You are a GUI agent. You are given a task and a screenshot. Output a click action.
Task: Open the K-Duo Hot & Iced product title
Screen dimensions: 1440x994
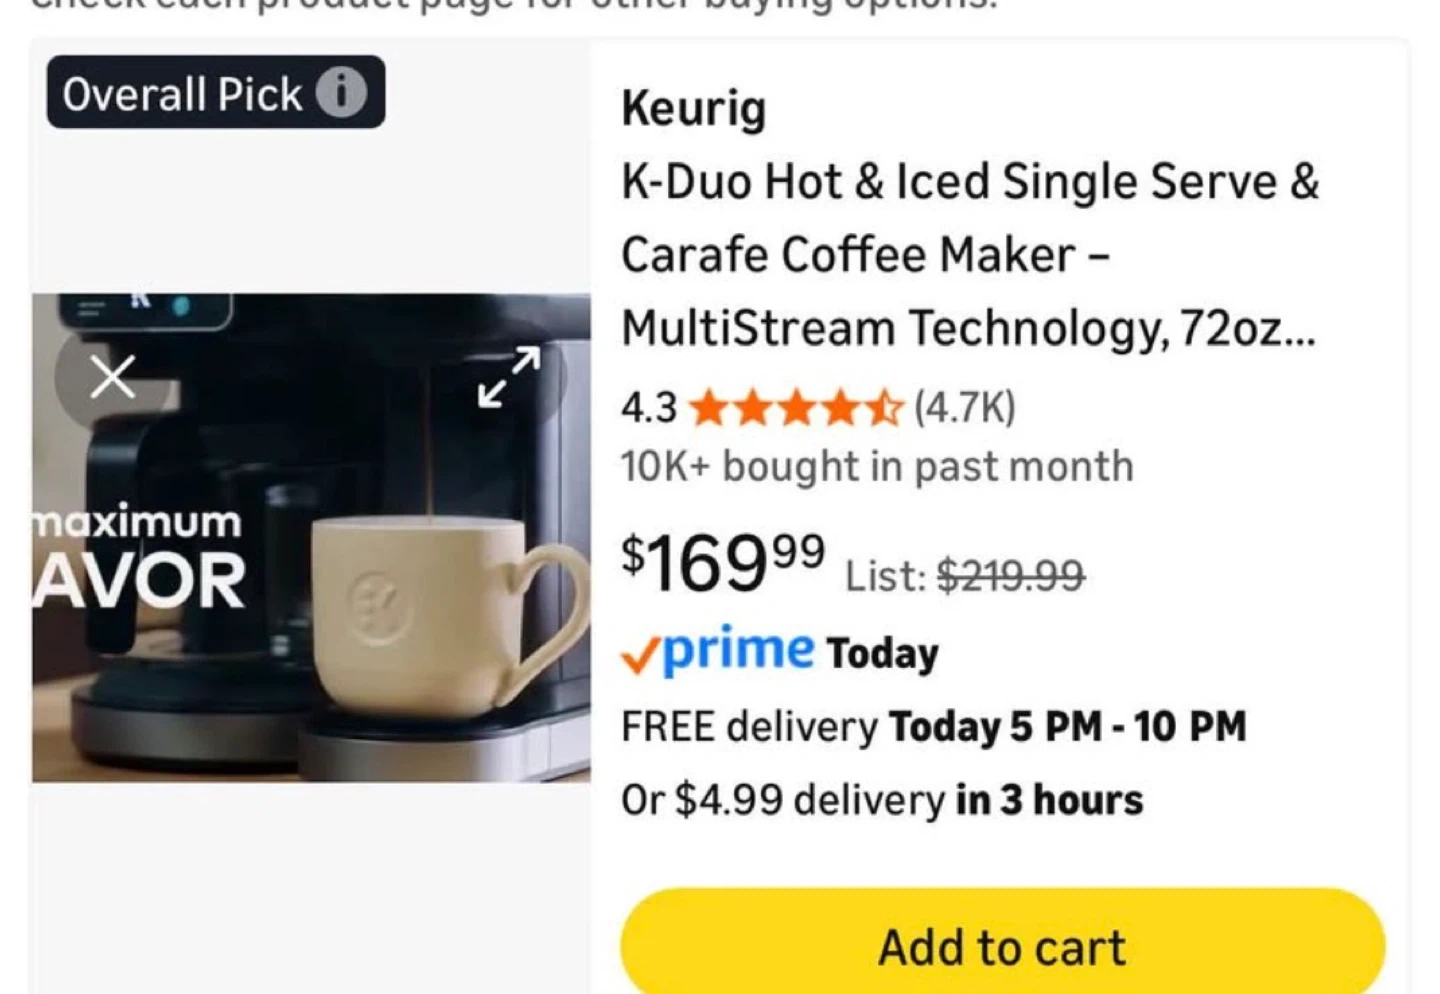pyautogui.click(x=970, y=255)
